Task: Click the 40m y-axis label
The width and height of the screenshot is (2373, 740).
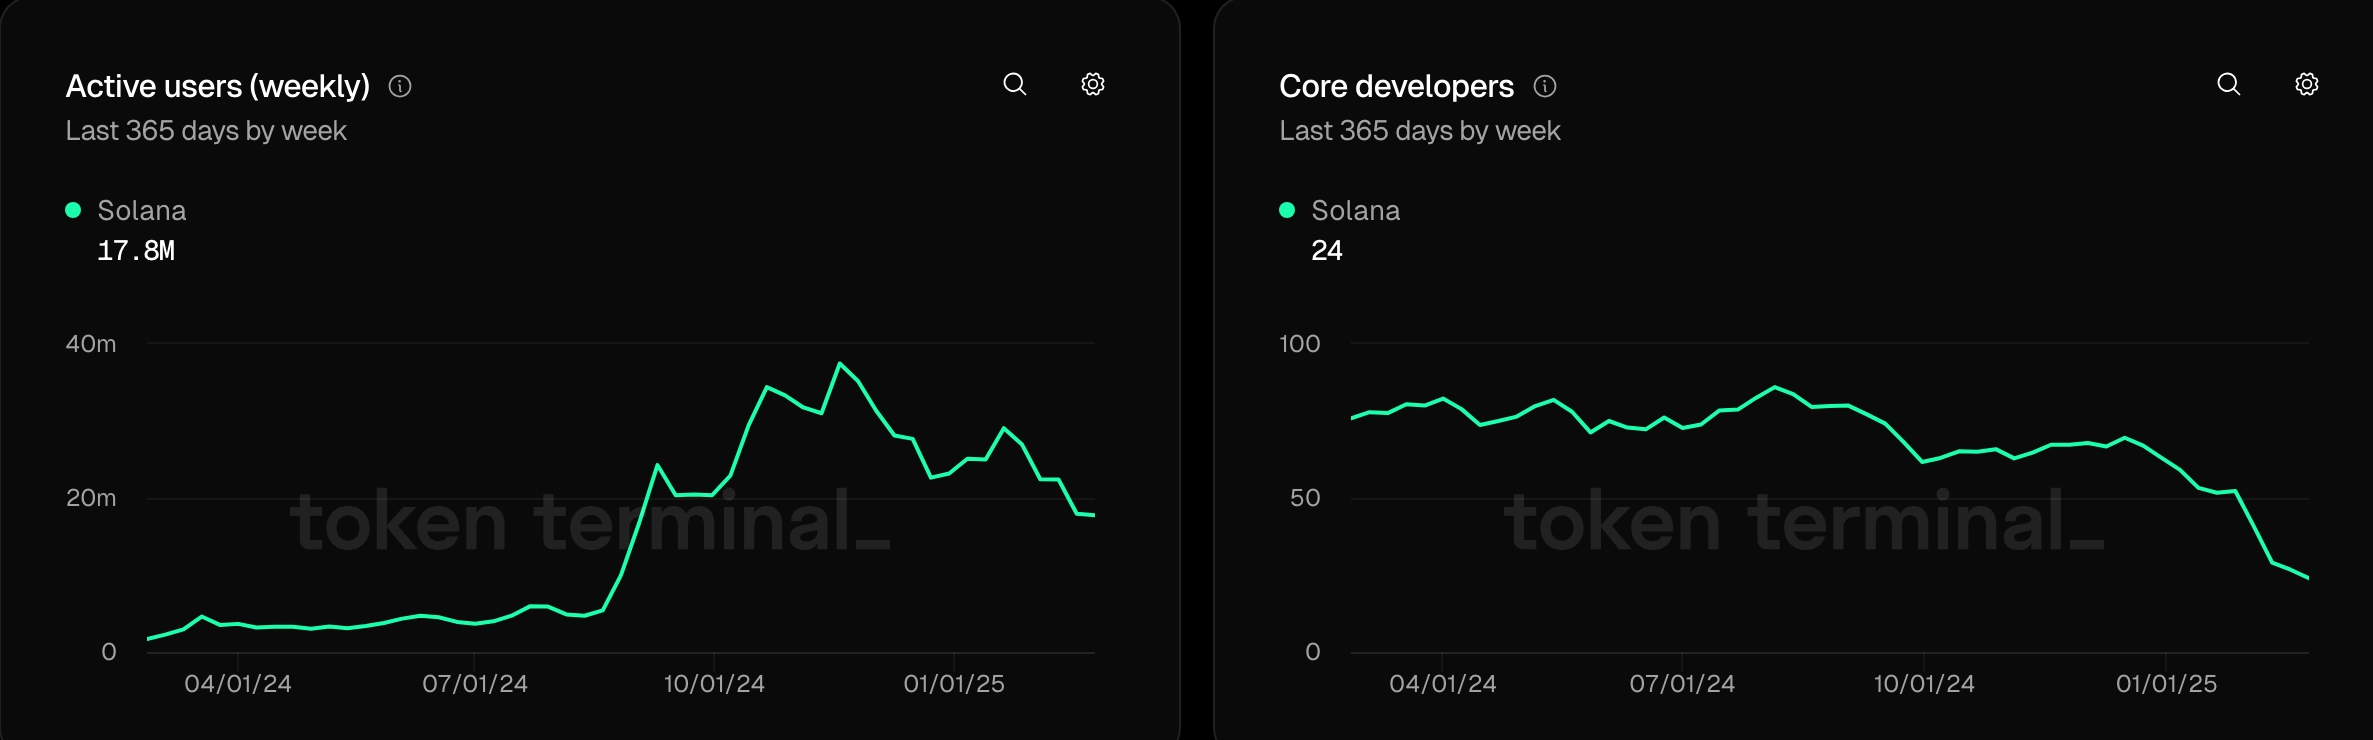Action: click(91, 344)
